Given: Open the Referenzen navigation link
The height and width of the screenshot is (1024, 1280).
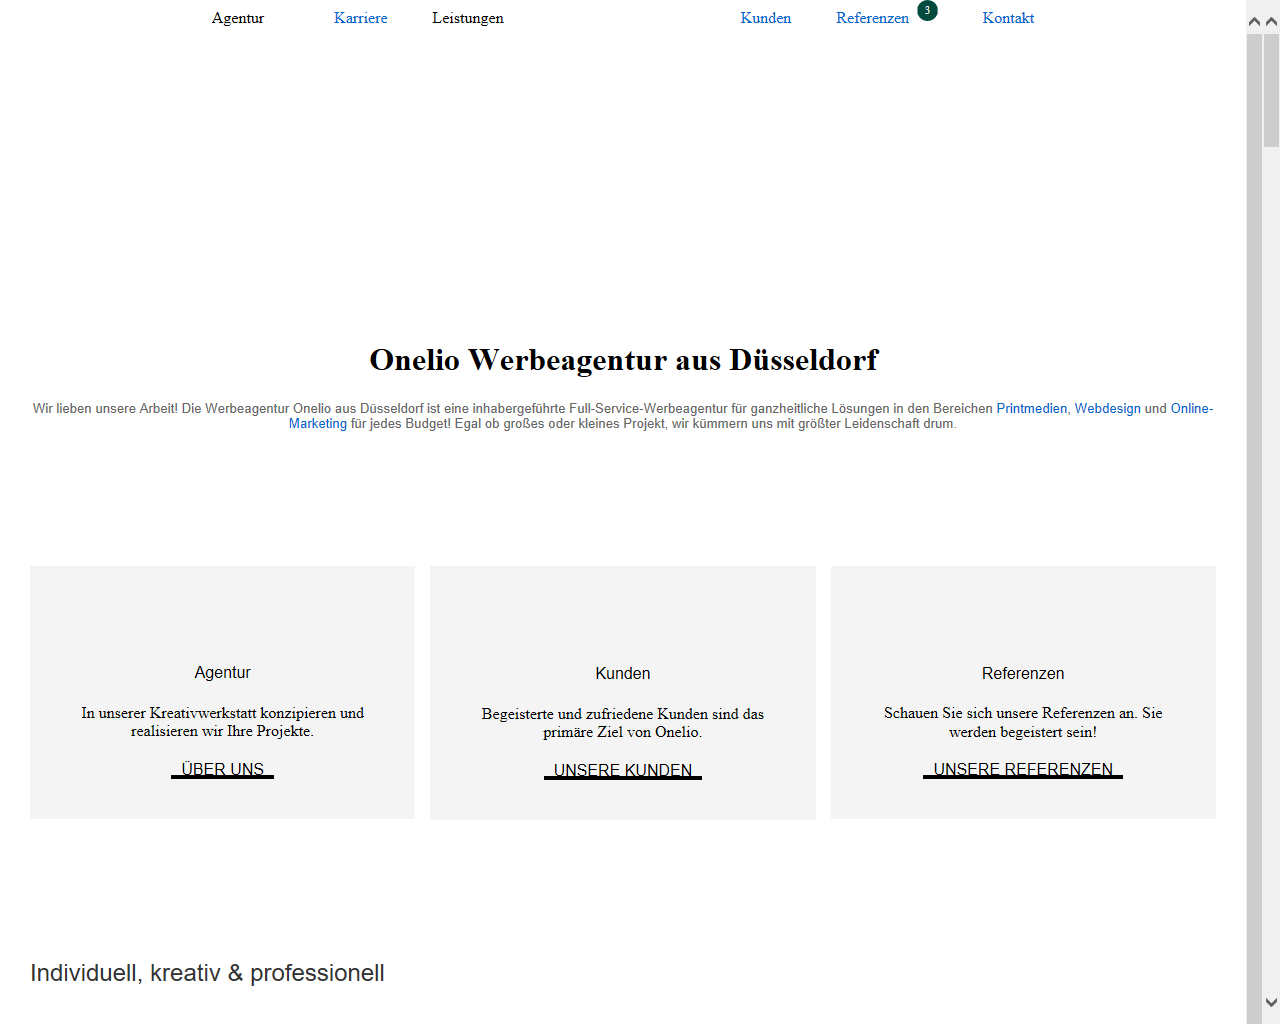Looking at the screenshot, I should pyautogui.click(x=872, y=18).
